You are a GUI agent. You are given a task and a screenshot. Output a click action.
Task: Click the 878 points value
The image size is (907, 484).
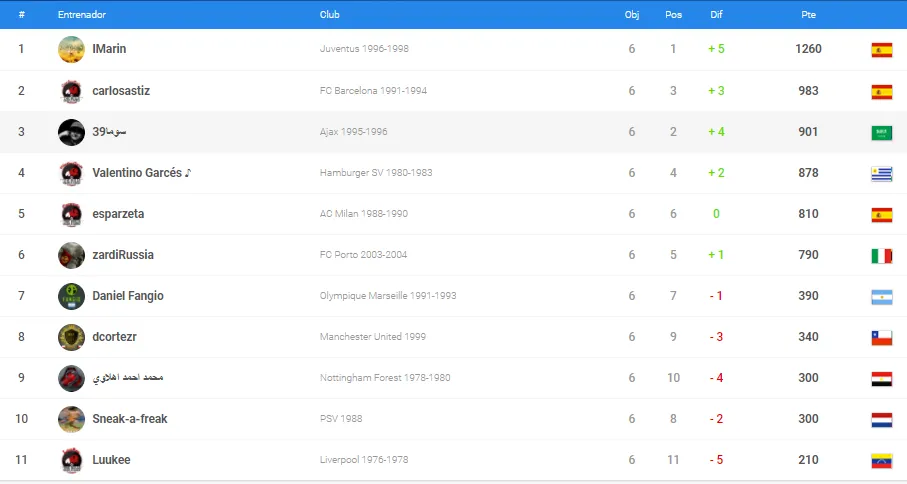click(808, 173)
